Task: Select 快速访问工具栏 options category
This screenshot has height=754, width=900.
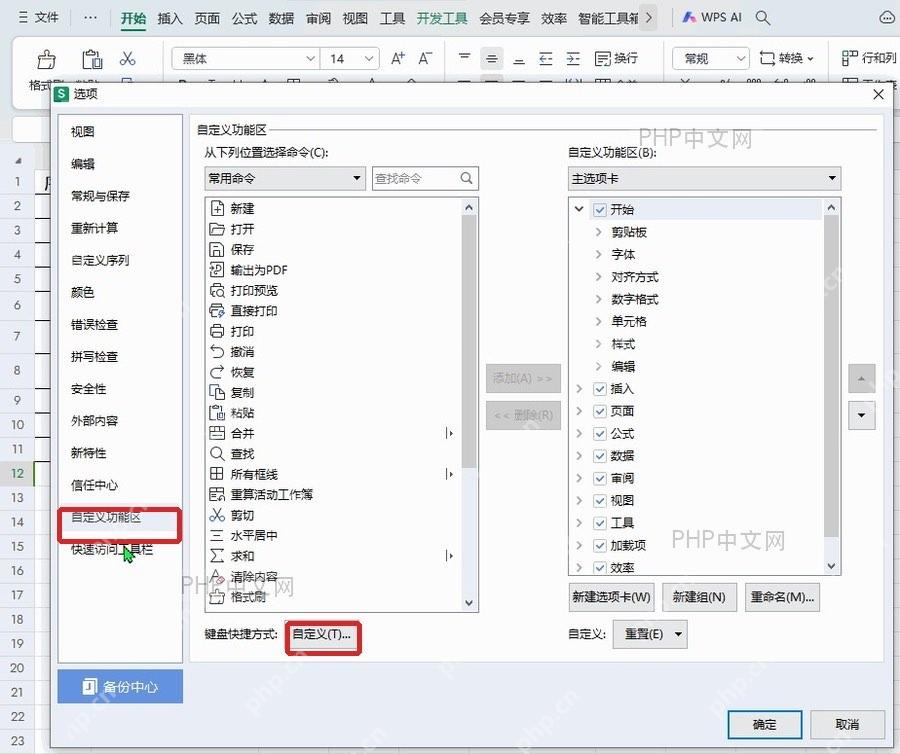Action: click(x=112, y=550)
